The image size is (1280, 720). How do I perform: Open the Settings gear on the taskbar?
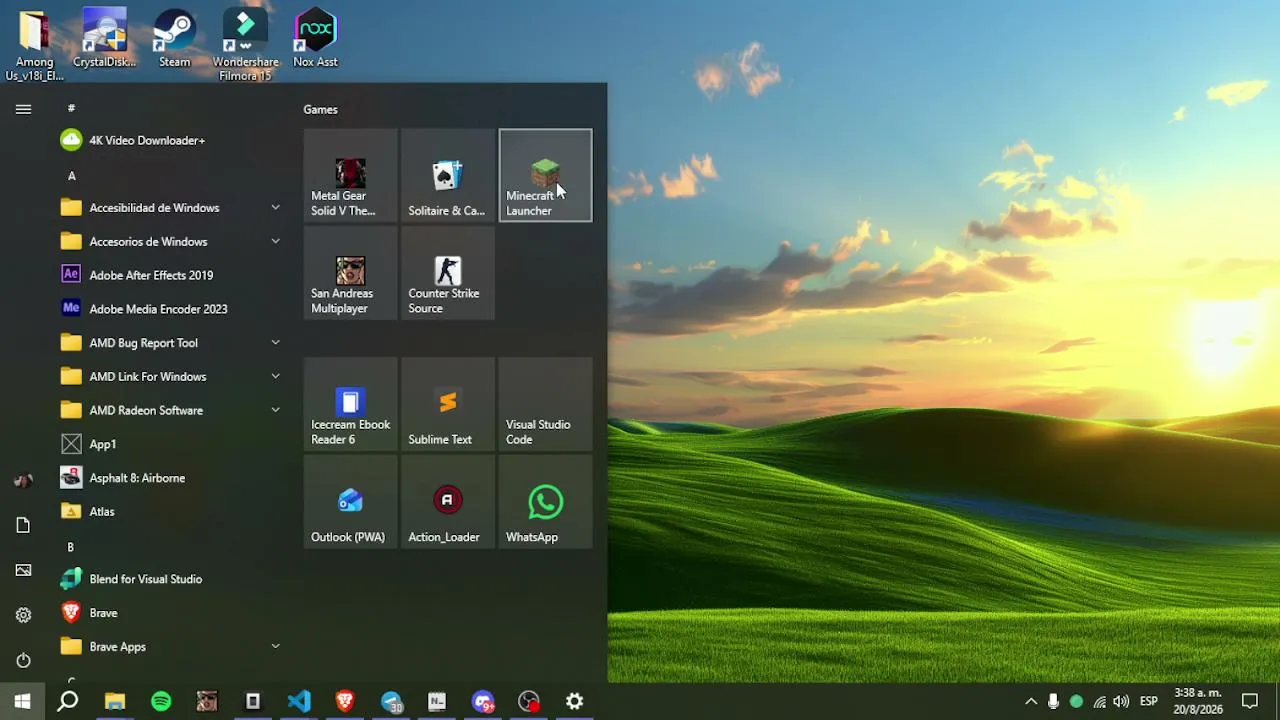pos(575,701)
